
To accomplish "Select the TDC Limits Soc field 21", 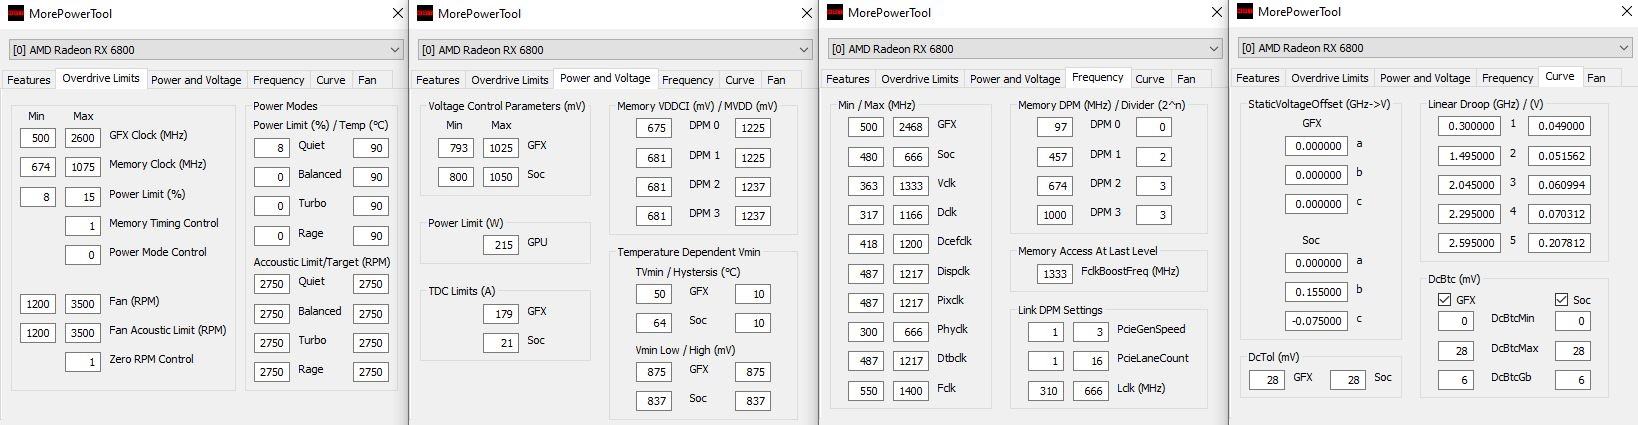I will pyautogui.click(x=501, y=343).
